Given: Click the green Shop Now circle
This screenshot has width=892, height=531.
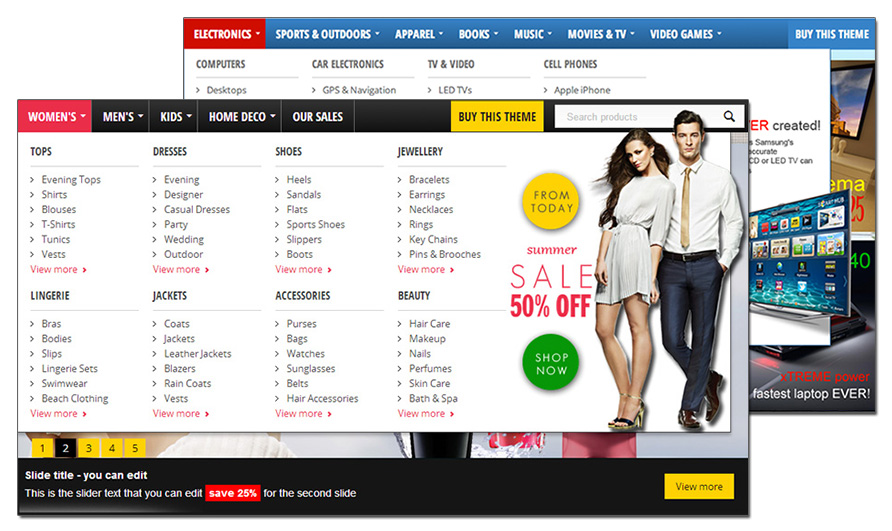Looking at the screenshot, I should [x=551, y=364].
